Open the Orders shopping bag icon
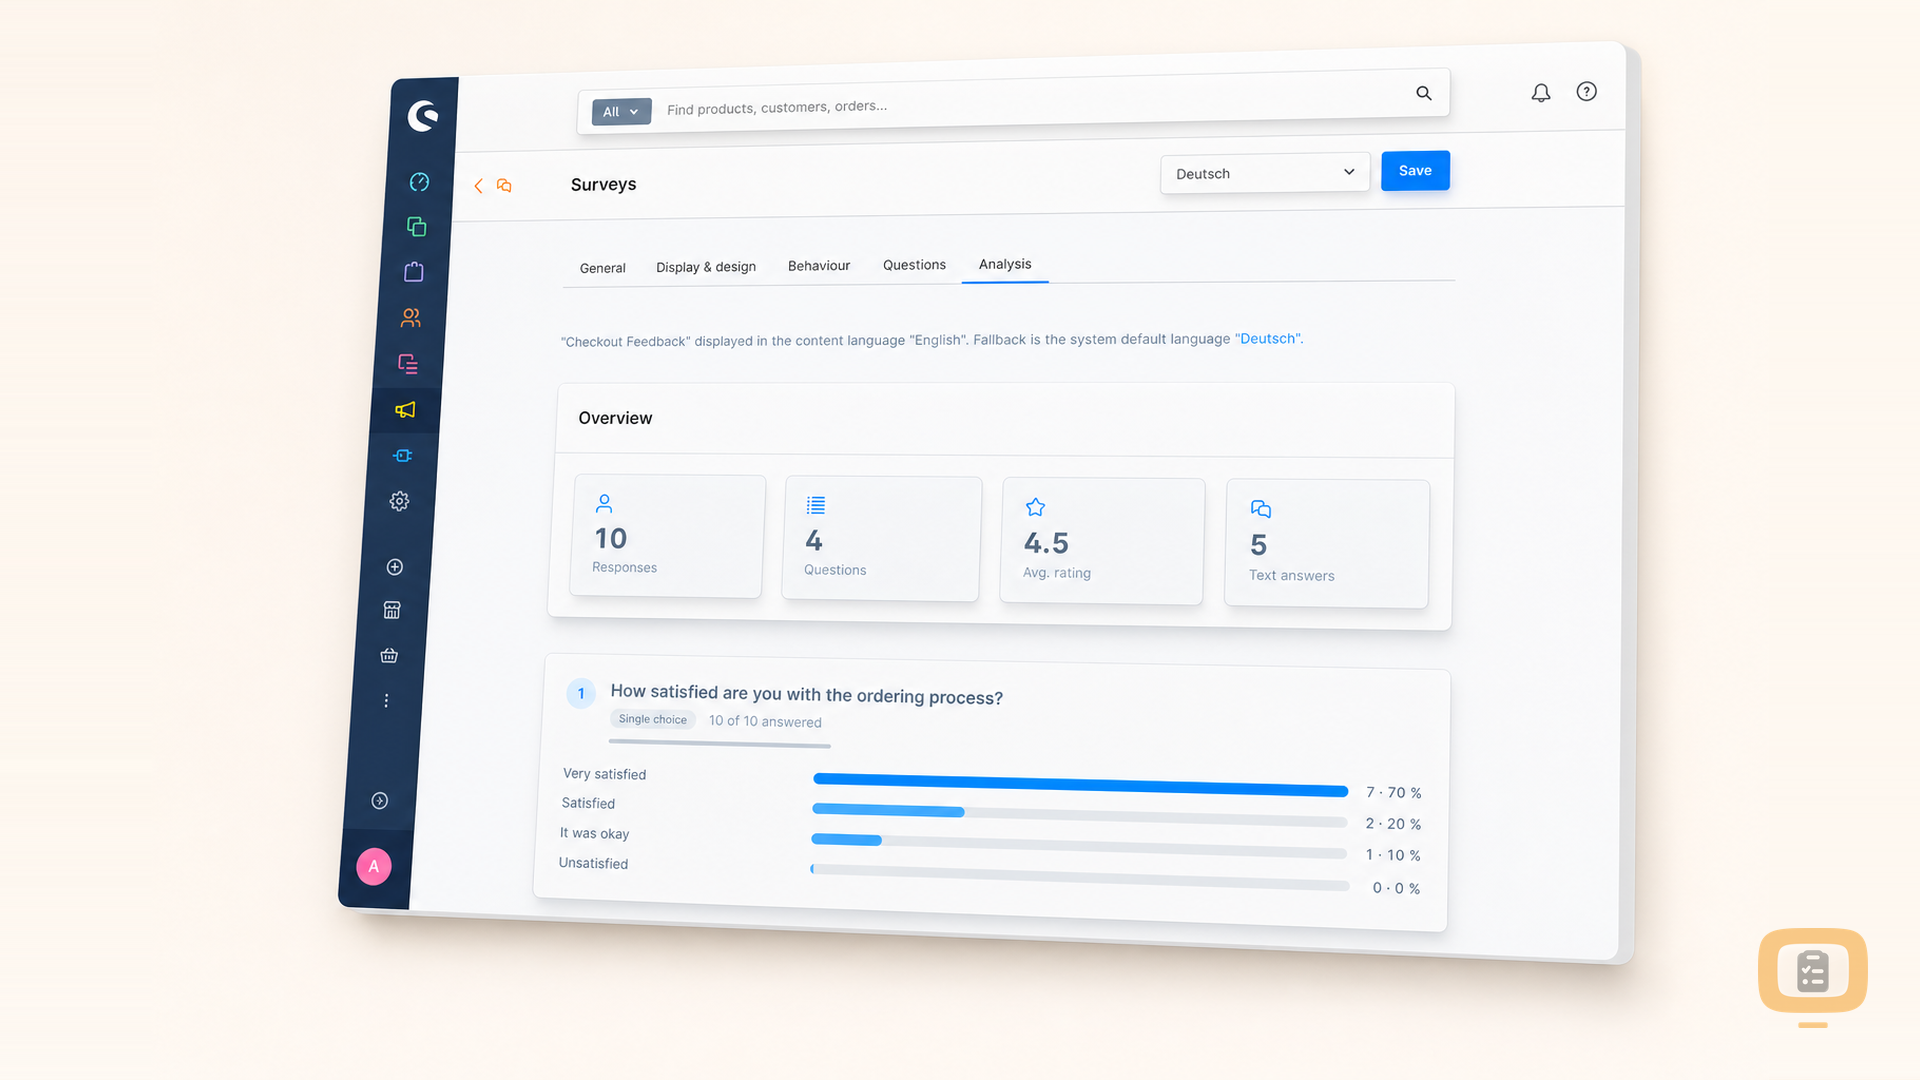Image resolution: width=1920 pixels, height=1080 pixels. click(414, 272)
